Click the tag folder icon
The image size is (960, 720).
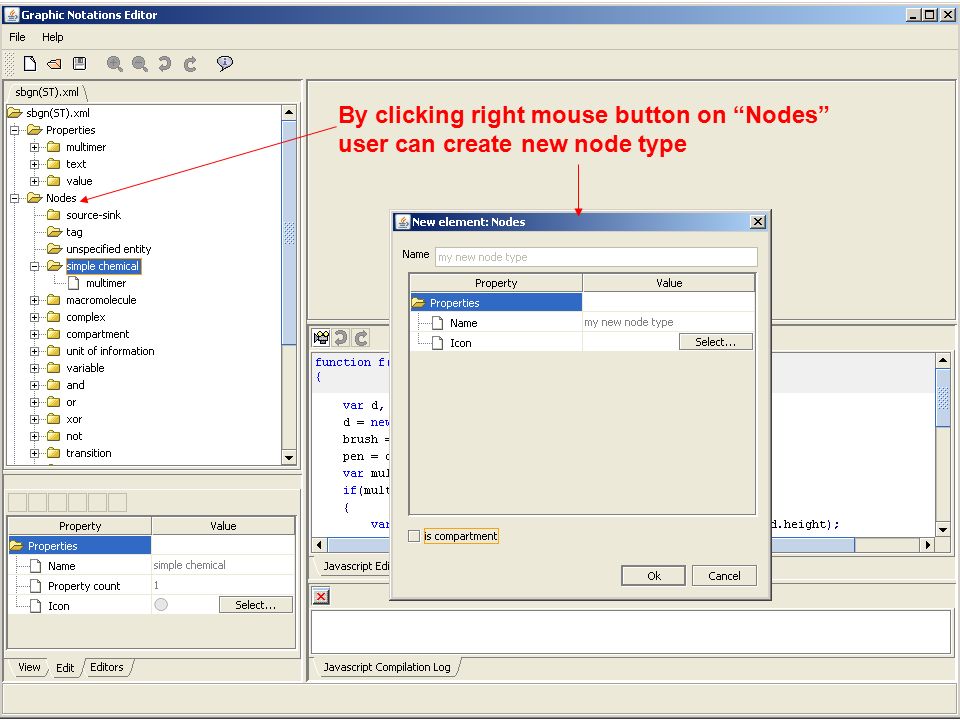(x=54, y=232)
